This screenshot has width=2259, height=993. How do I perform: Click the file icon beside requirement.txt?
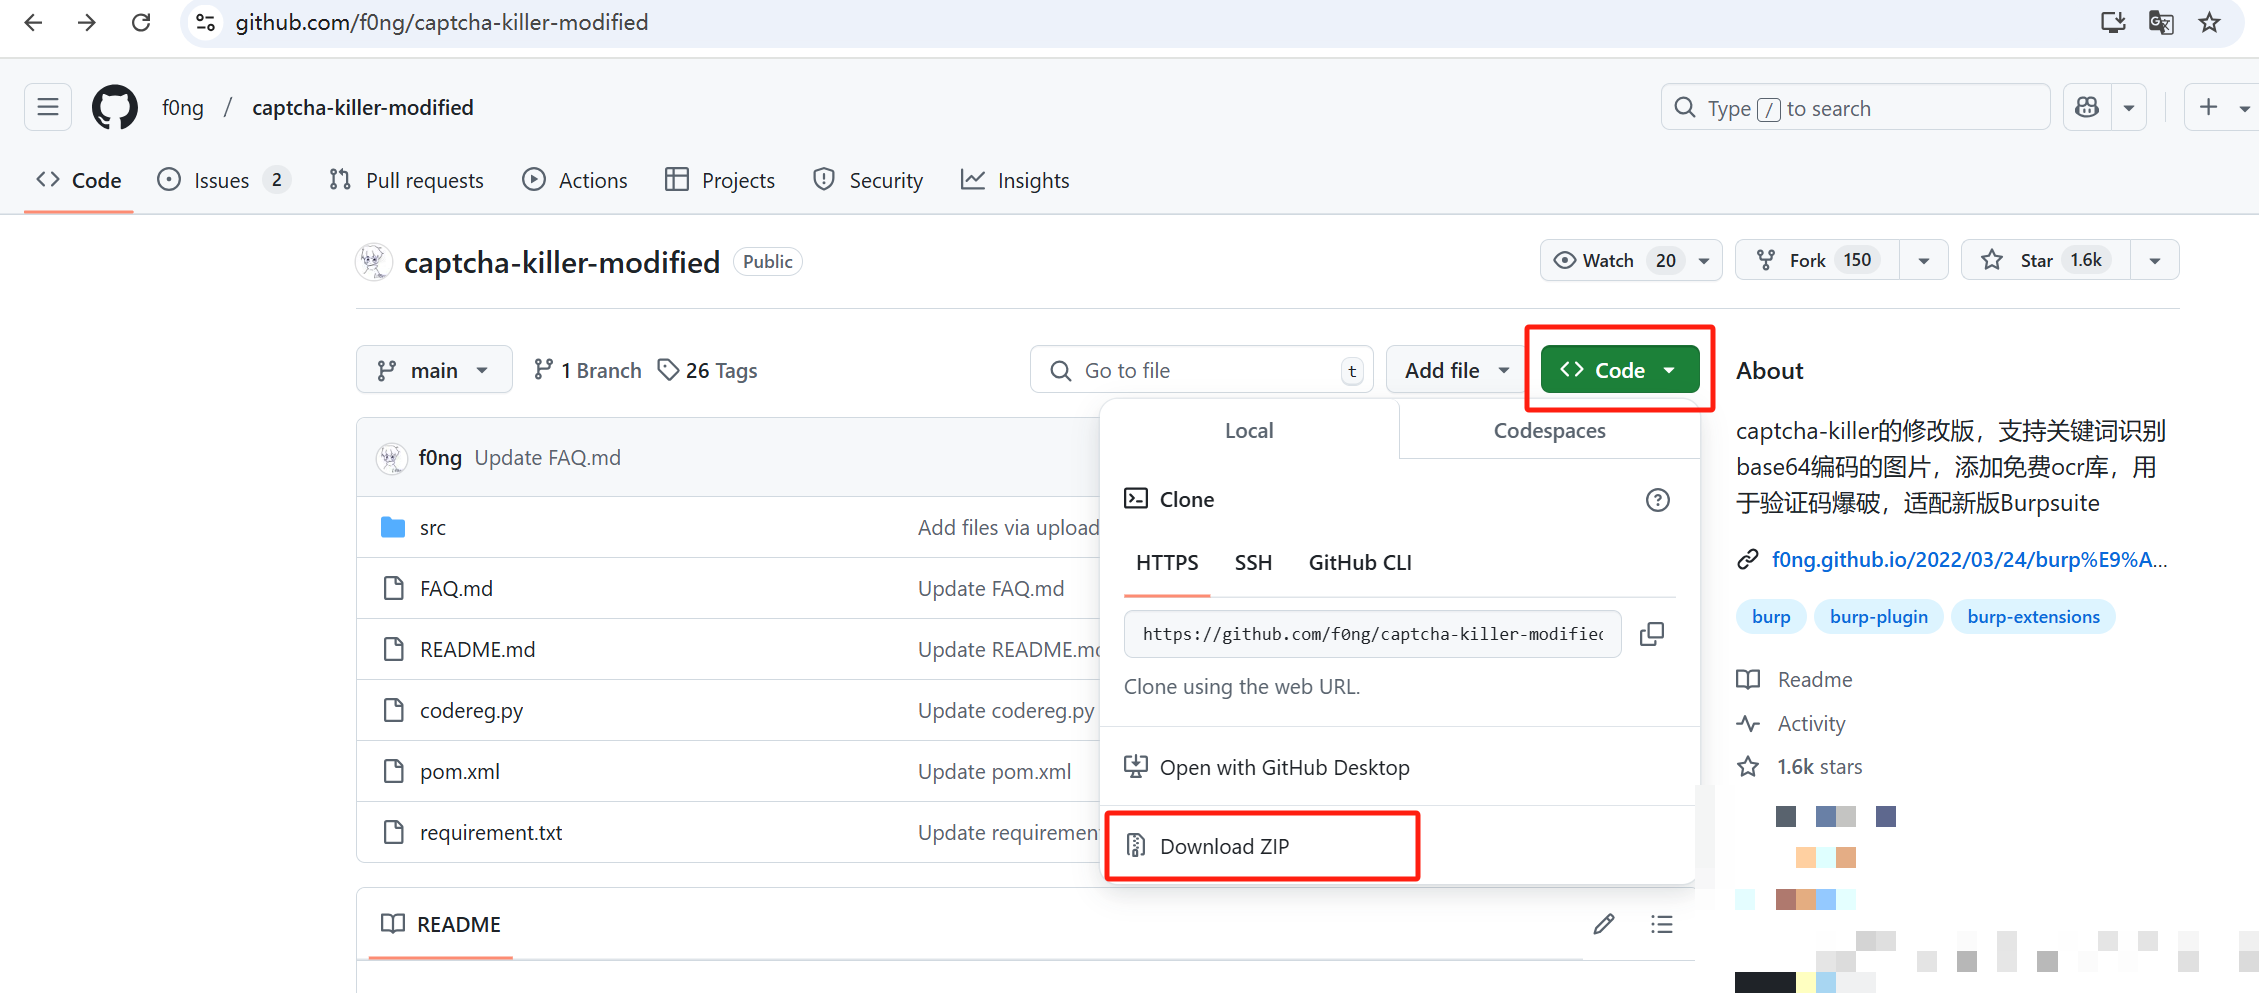tap(394, 832)
